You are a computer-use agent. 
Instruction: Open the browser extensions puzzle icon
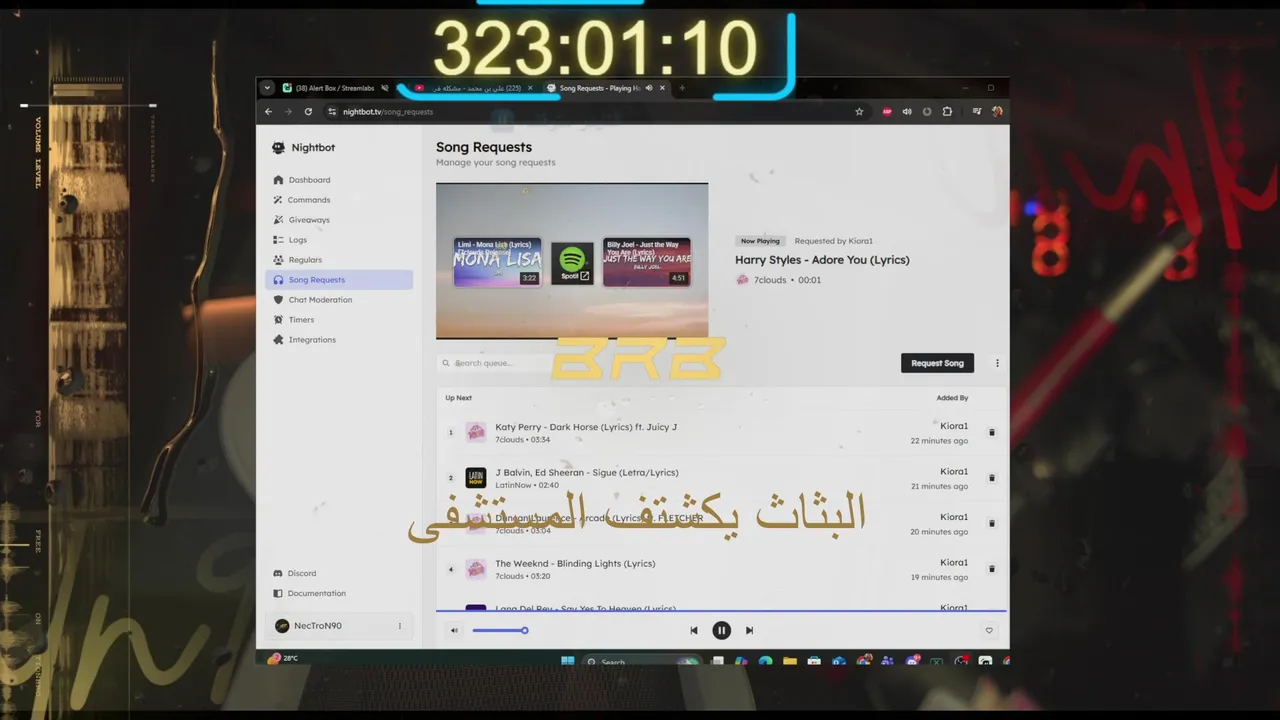coord(947,112)
